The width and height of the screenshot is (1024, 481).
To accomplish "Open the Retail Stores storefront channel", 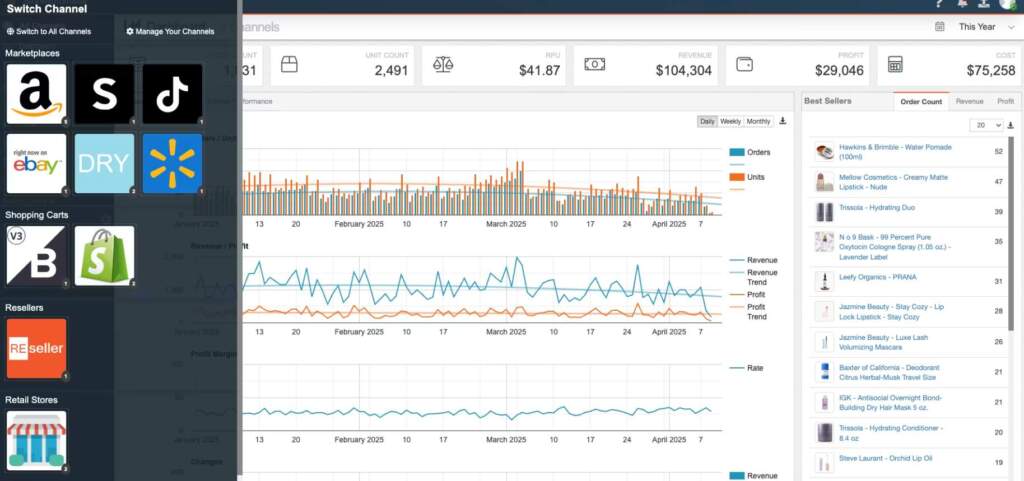I will tap(36, 441).
